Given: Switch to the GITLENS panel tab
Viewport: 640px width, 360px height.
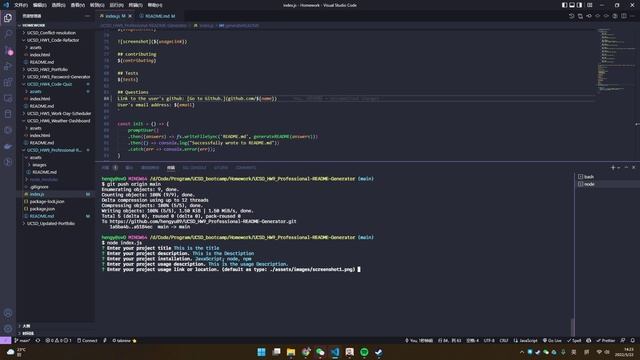Looking at the screenshot, I should click(x=221, y=167).
